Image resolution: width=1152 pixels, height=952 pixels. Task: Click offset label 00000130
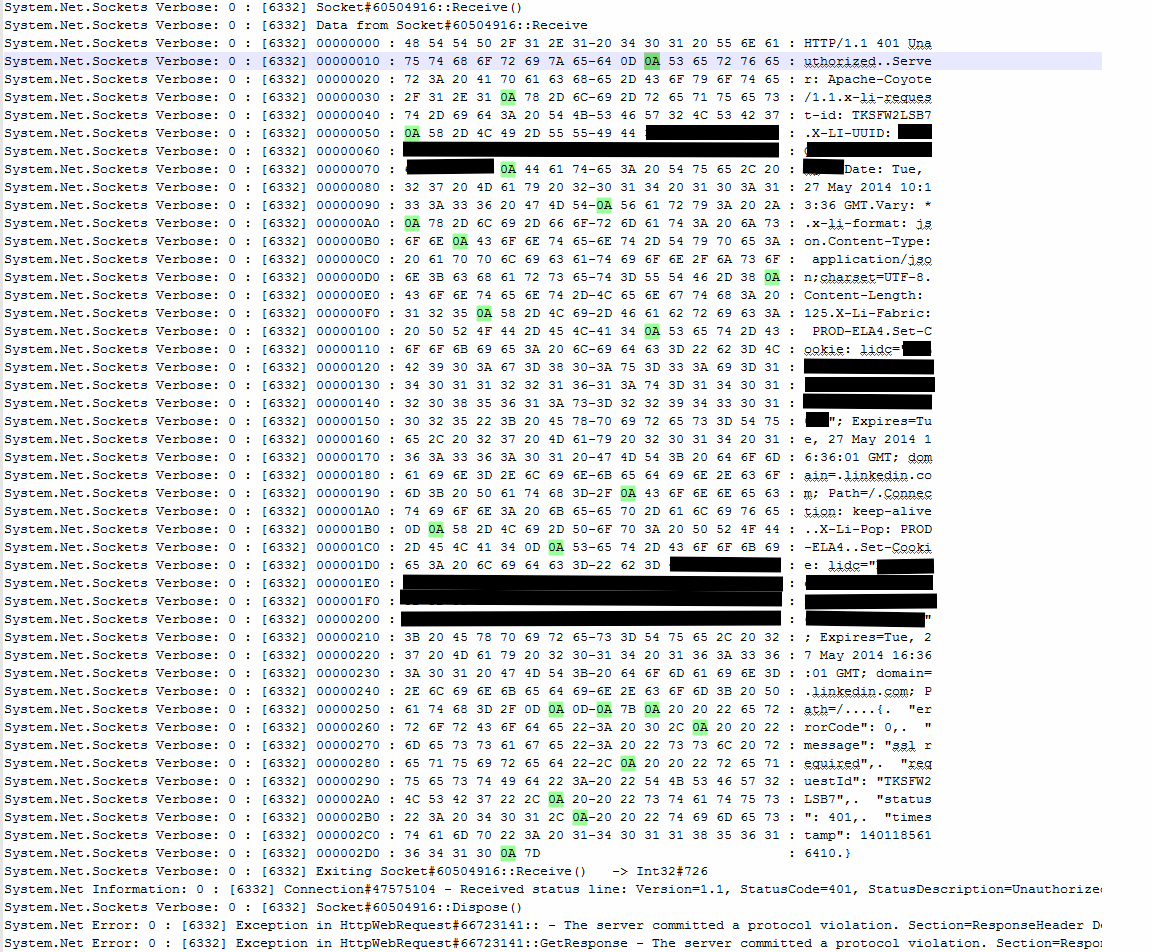348,385
